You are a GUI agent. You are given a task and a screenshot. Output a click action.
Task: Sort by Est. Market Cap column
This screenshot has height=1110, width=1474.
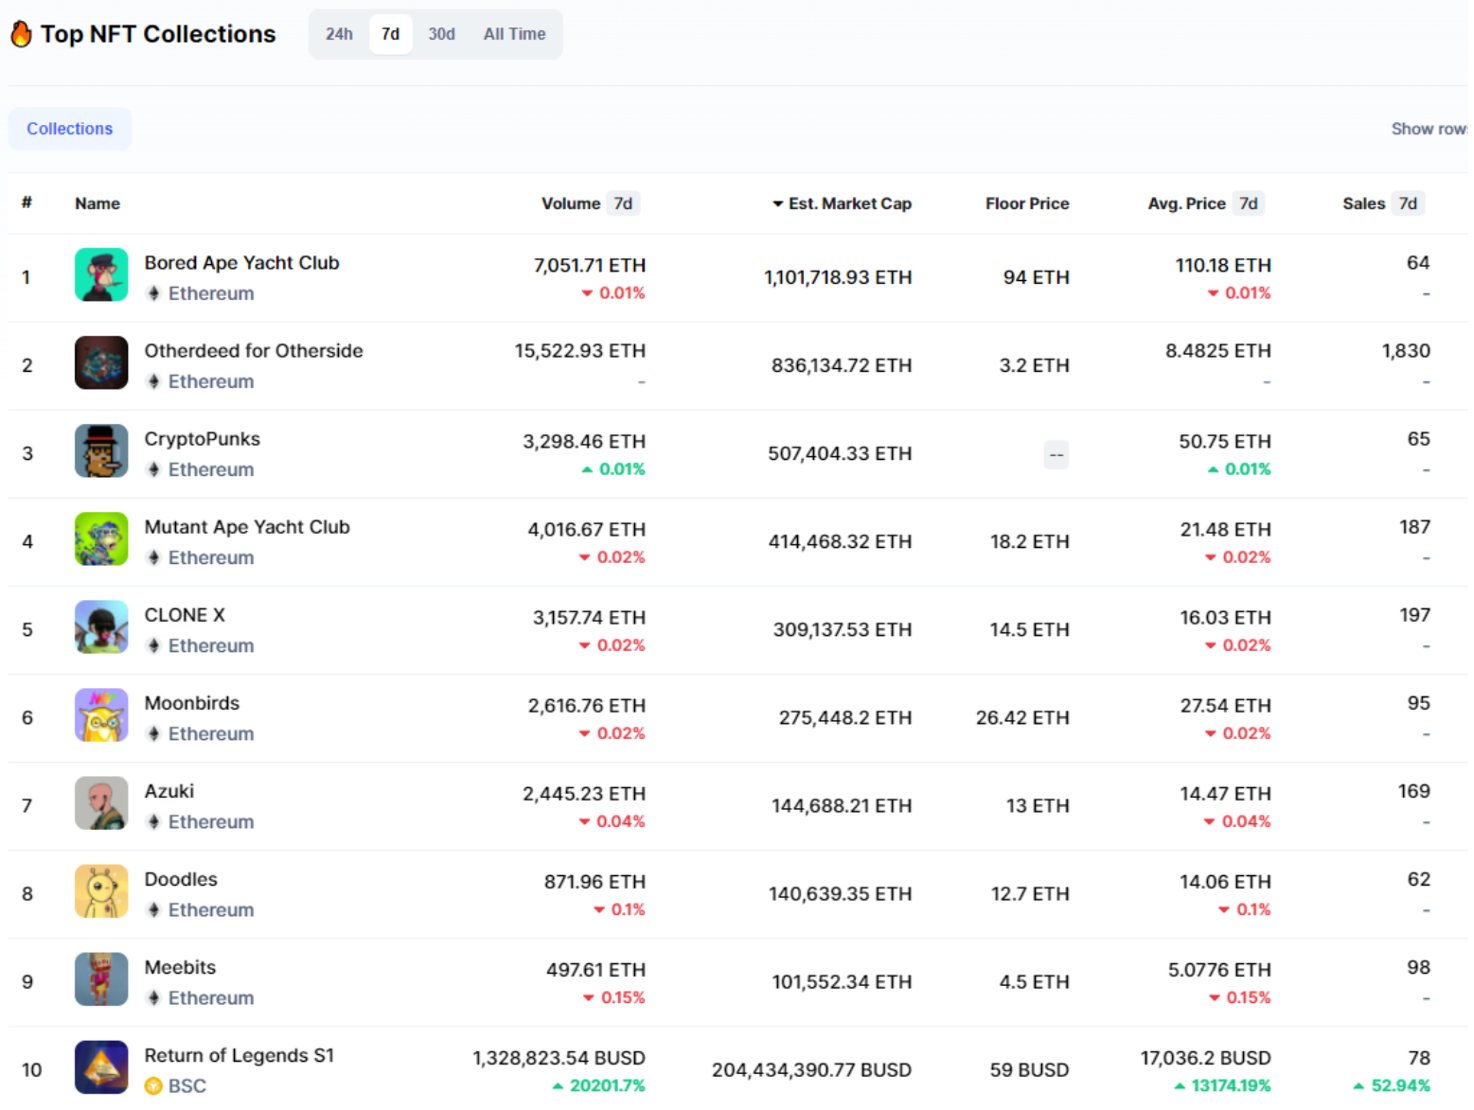pos(850,203)
